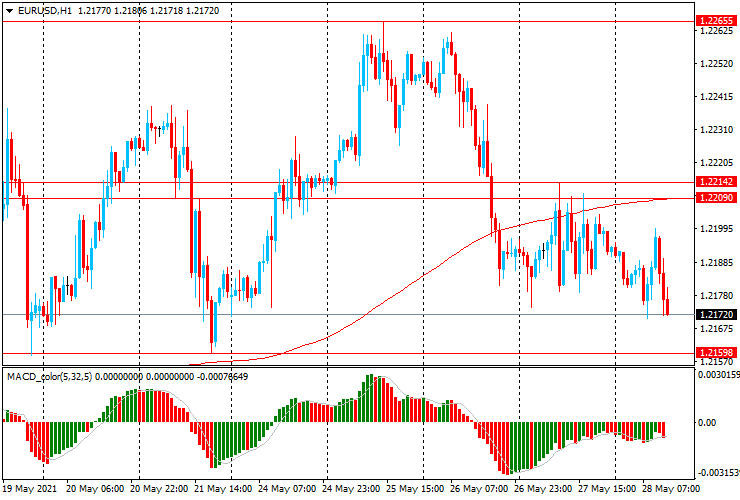Click the 19 May 2021 time label
This screenshot has height=500, width=740.
(x=30, y=488)
